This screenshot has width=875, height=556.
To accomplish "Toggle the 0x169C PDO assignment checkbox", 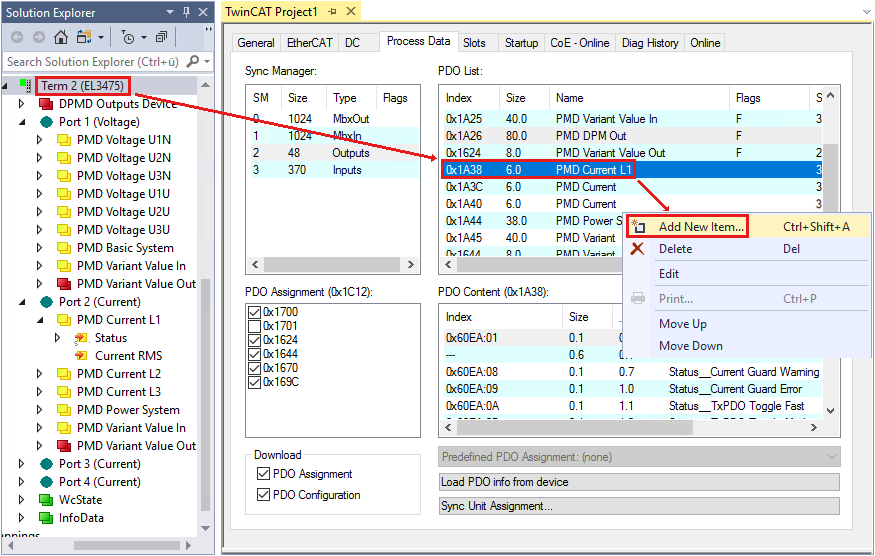I will tap(254, 382).
